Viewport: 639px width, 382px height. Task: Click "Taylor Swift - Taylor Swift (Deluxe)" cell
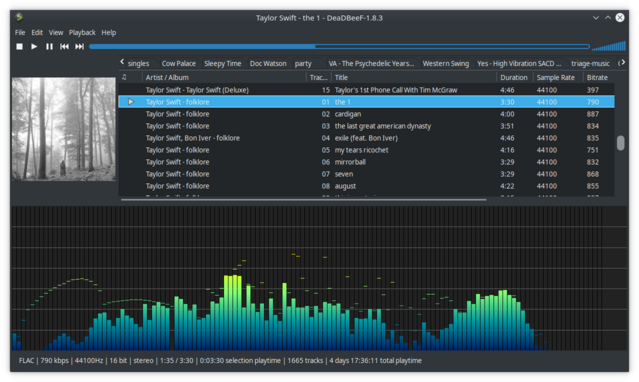(197, 90)
